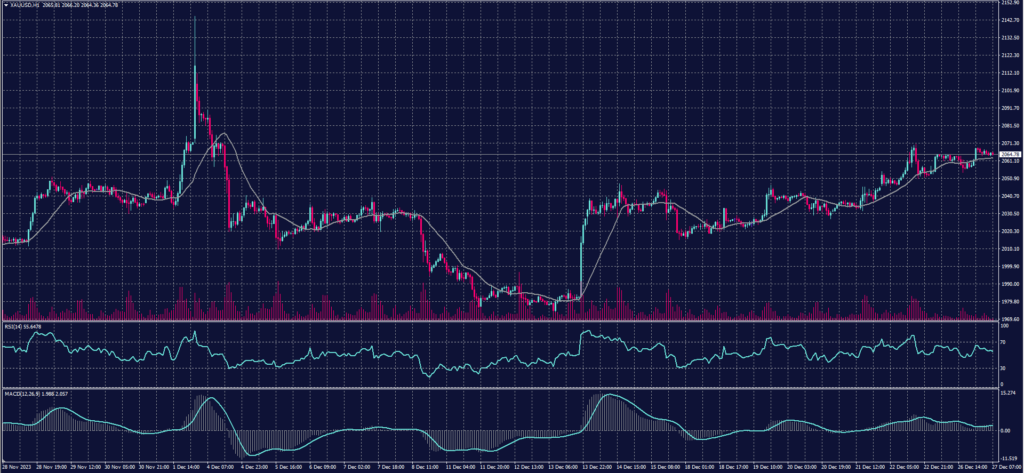Click the tallest candlestick wick spike peak
This screenshot has height=473, width=1024.
[194, 18]
